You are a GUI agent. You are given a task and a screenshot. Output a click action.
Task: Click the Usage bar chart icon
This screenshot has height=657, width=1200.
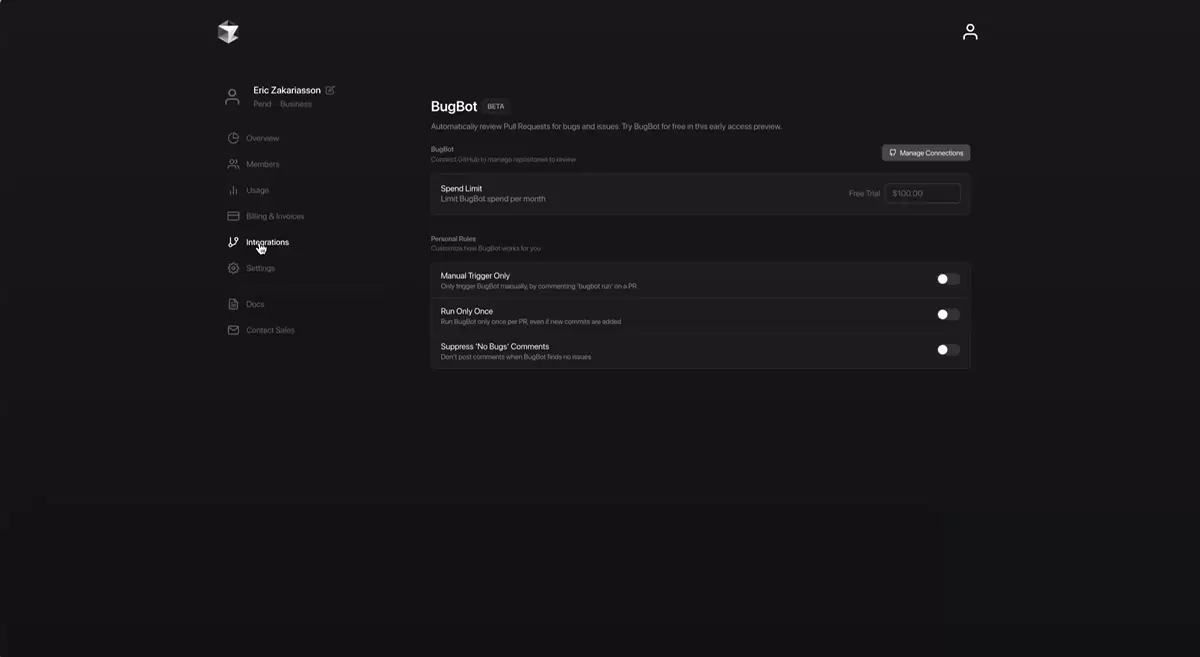tap(233, 190)
